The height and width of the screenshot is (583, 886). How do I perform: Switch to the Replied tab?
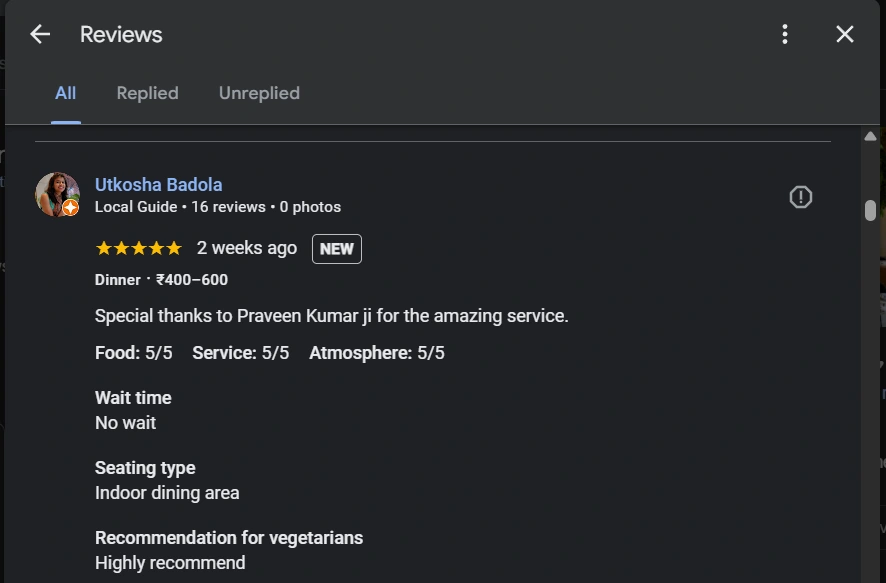(x=147, y=93)
